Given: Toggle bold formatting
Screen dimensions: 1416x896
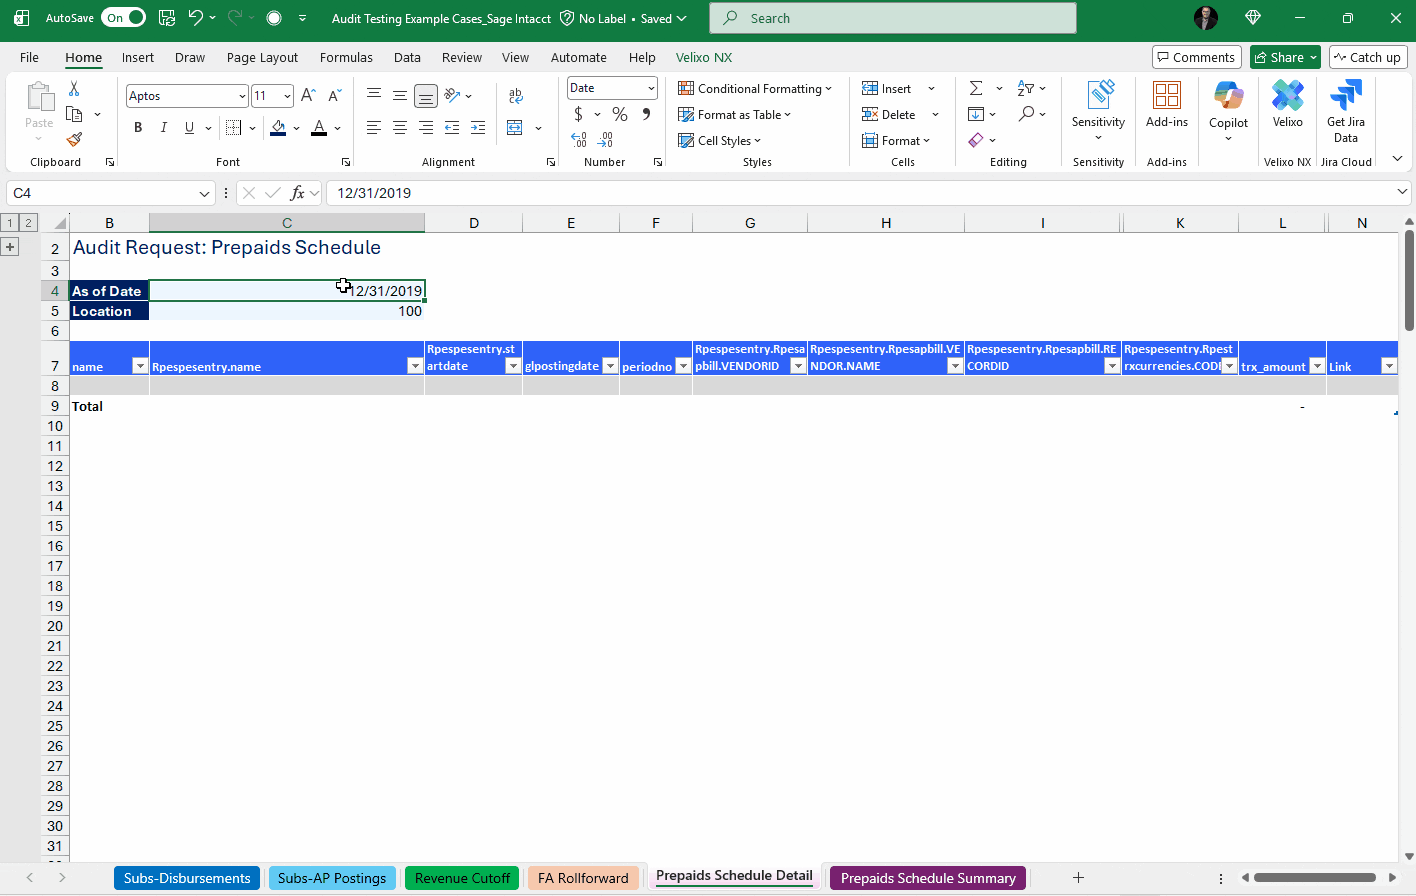Looking at the screenshot, I should 138,128.
